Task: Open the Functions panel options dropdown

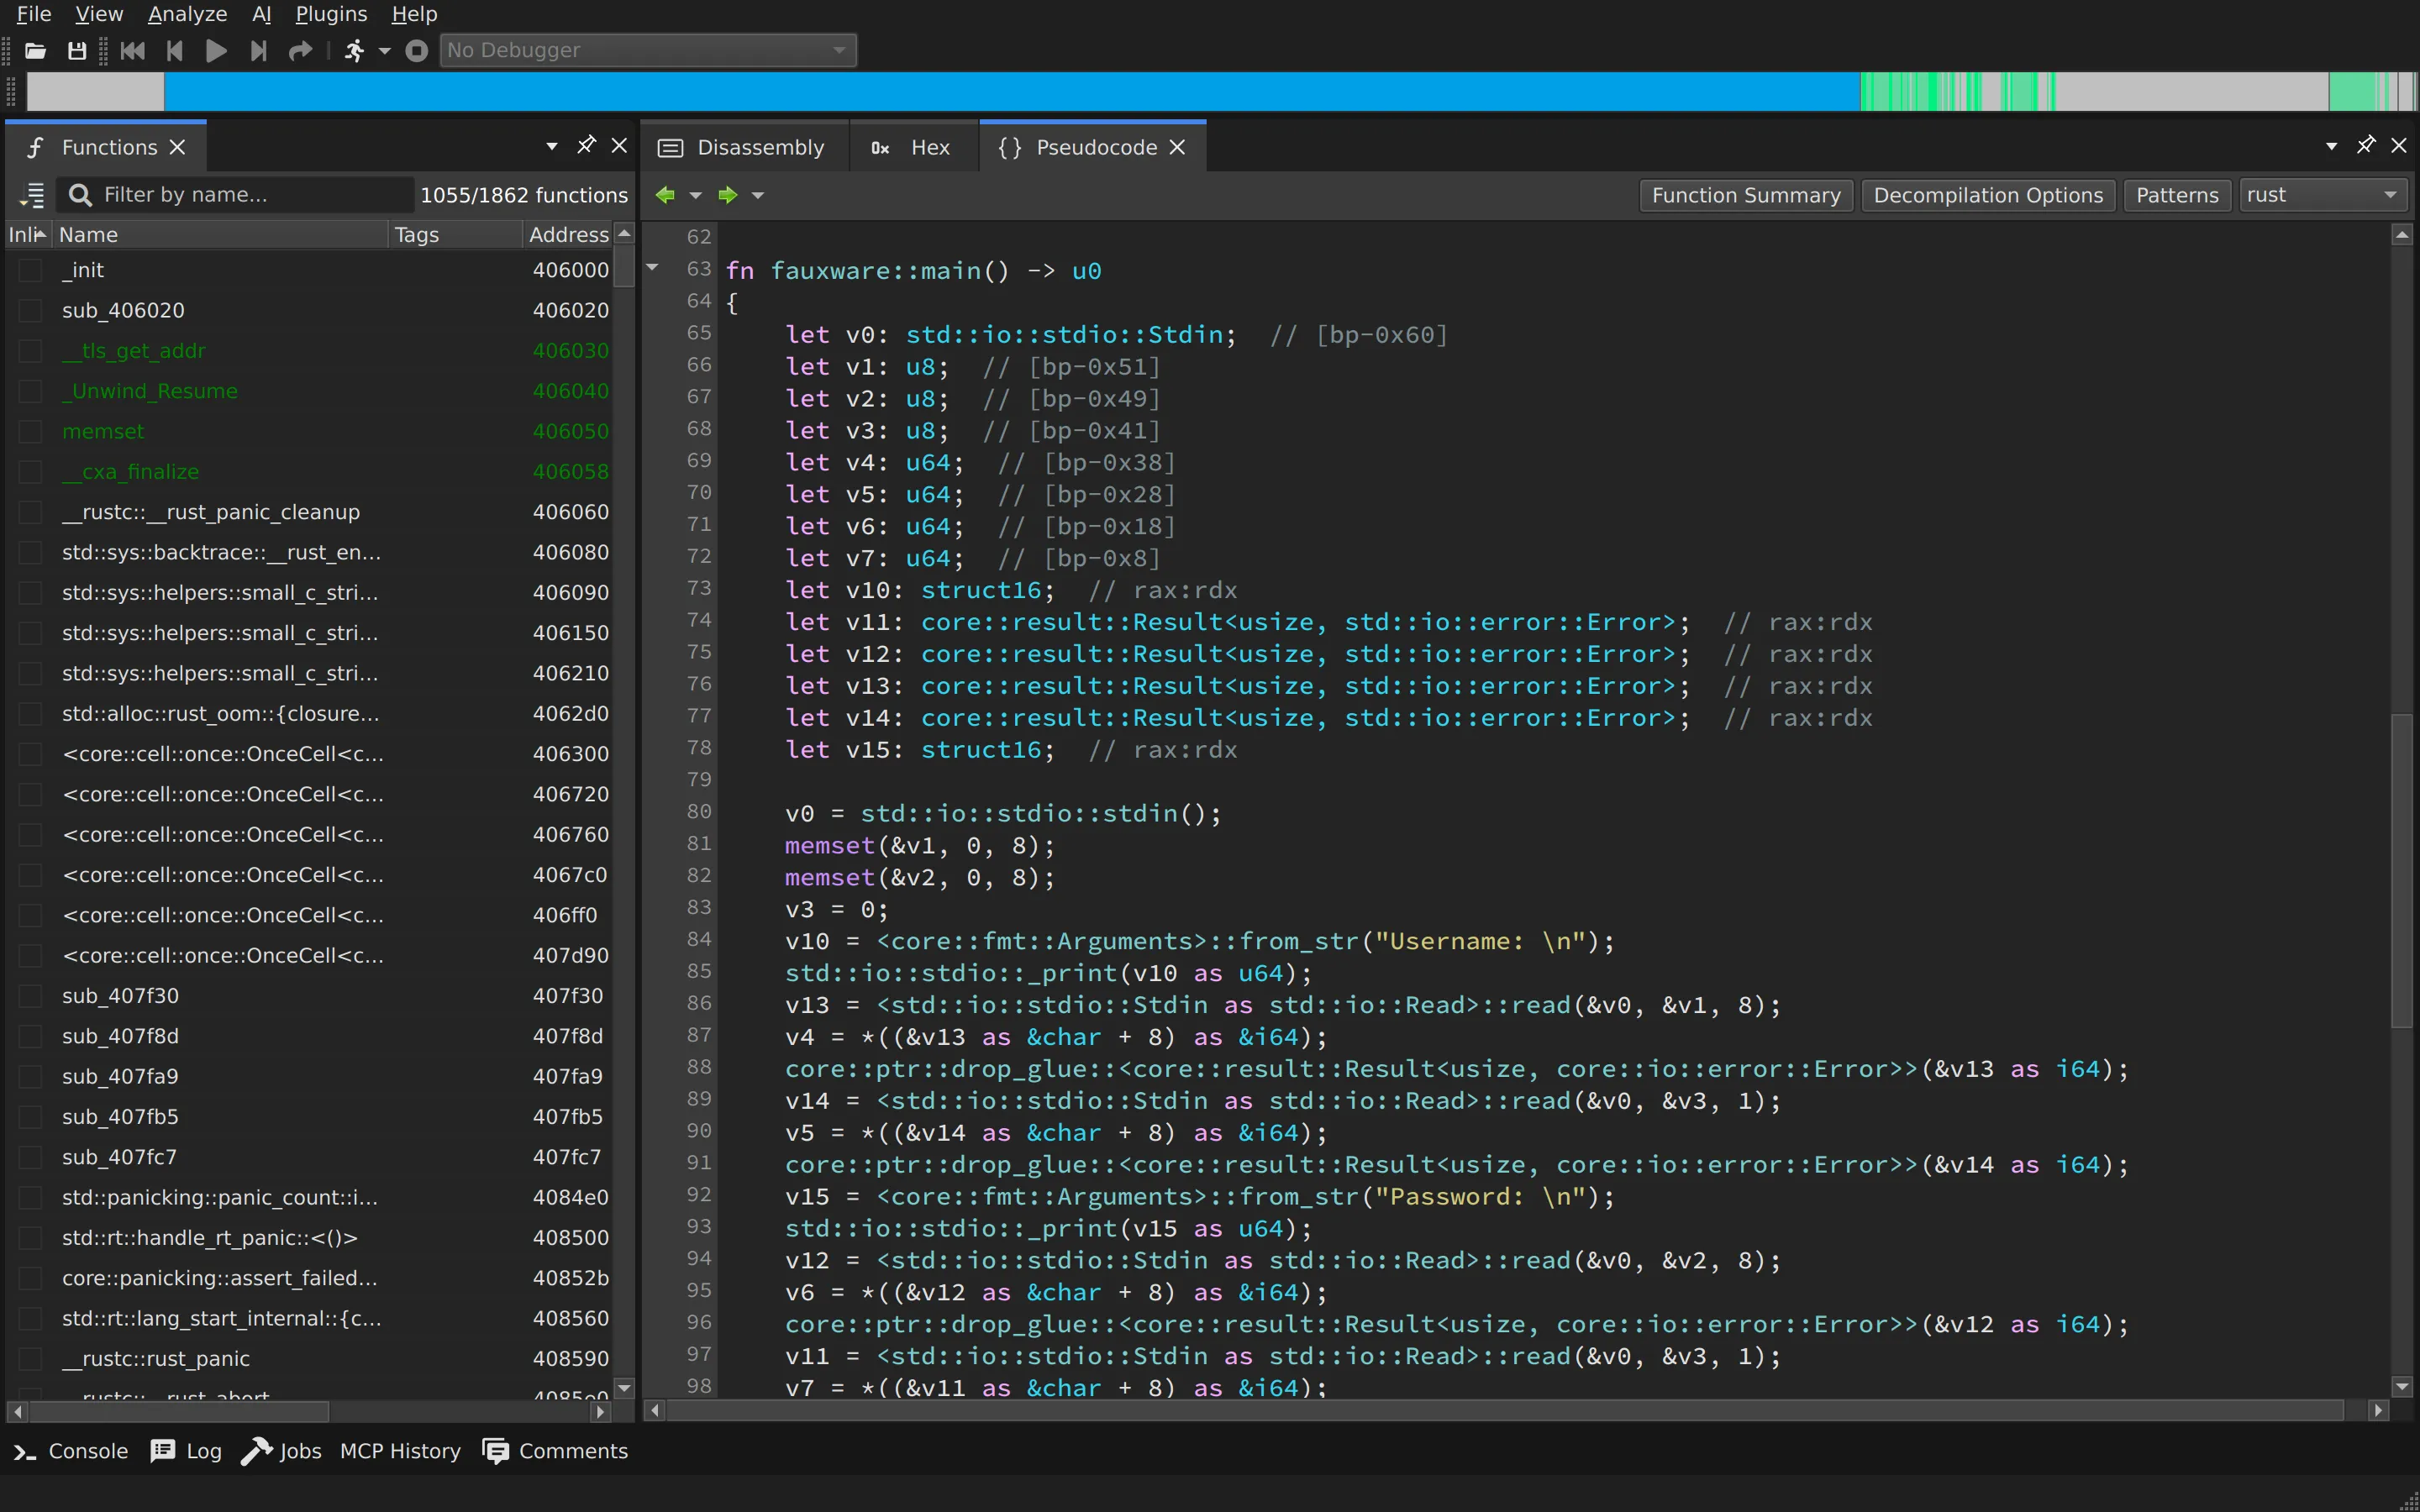Action: click(551, 146)
